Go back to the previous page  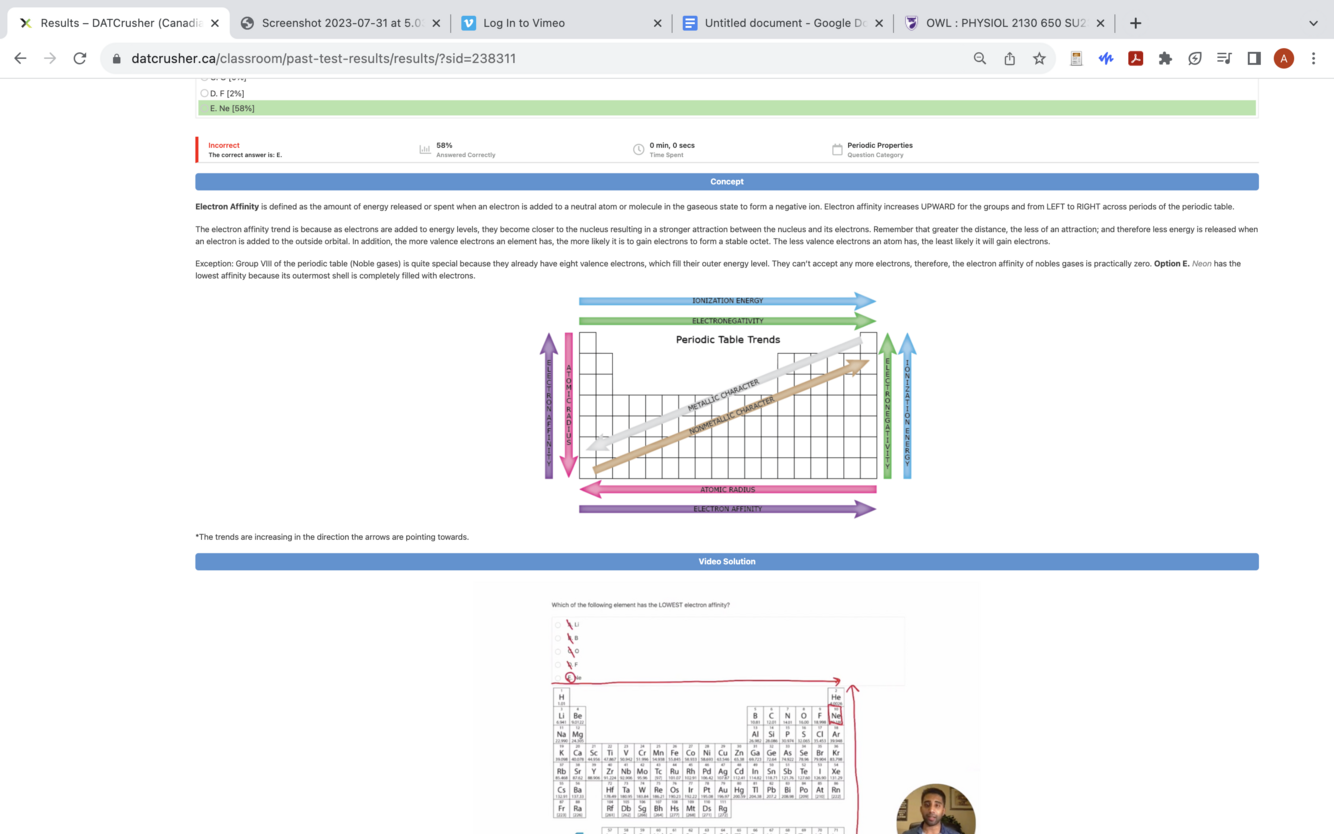[20, 58]
